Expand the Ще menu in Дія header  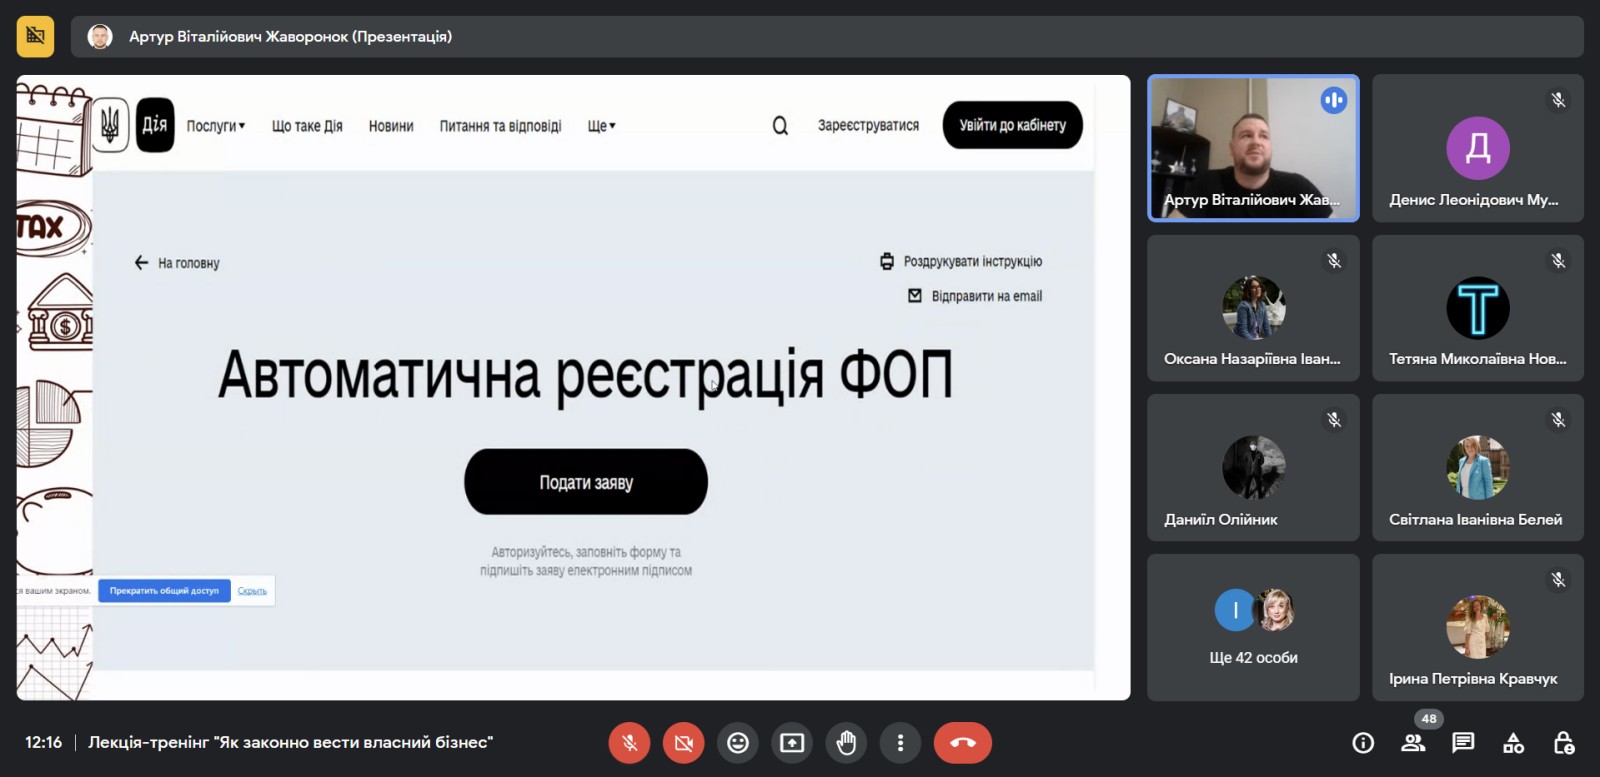pos(601,126)
